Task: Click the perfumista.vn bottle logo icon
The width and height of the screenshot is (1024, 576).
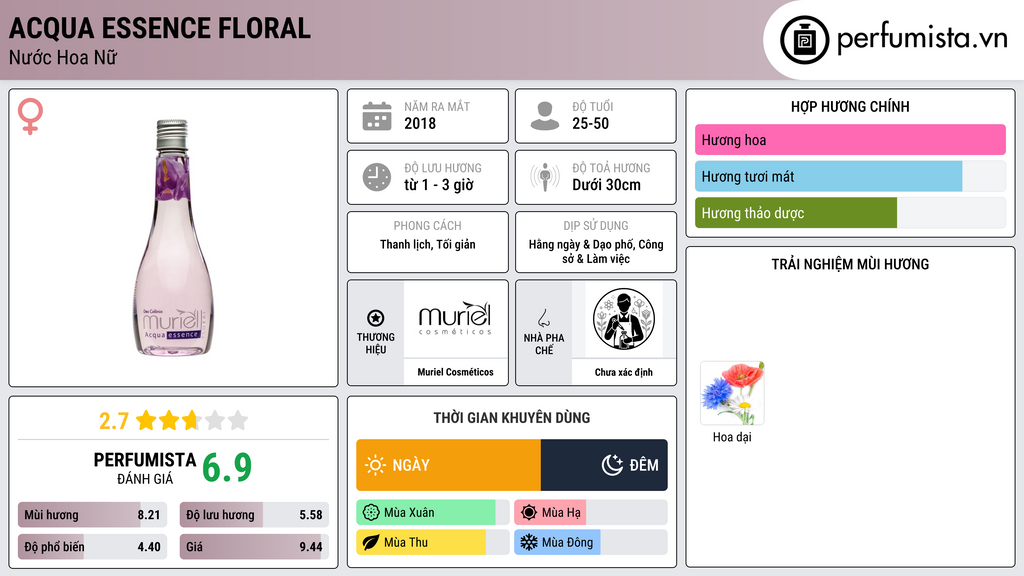Action: click(x=804, y=40)
